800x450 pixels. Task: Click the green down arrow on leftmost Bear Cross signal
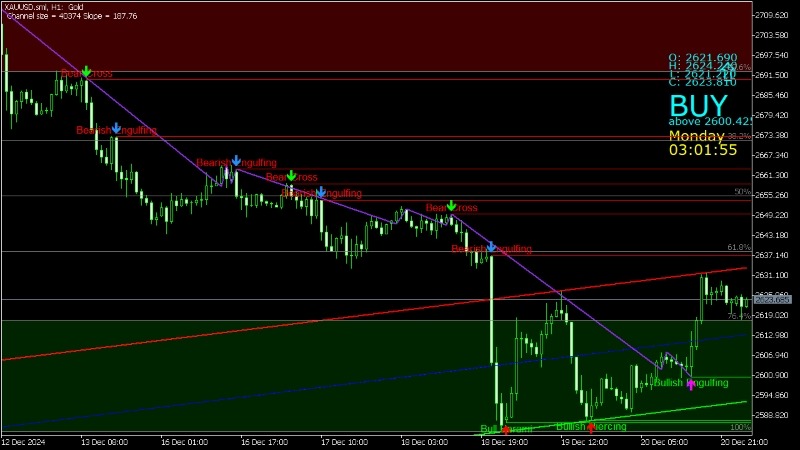(x=86, y=71)
